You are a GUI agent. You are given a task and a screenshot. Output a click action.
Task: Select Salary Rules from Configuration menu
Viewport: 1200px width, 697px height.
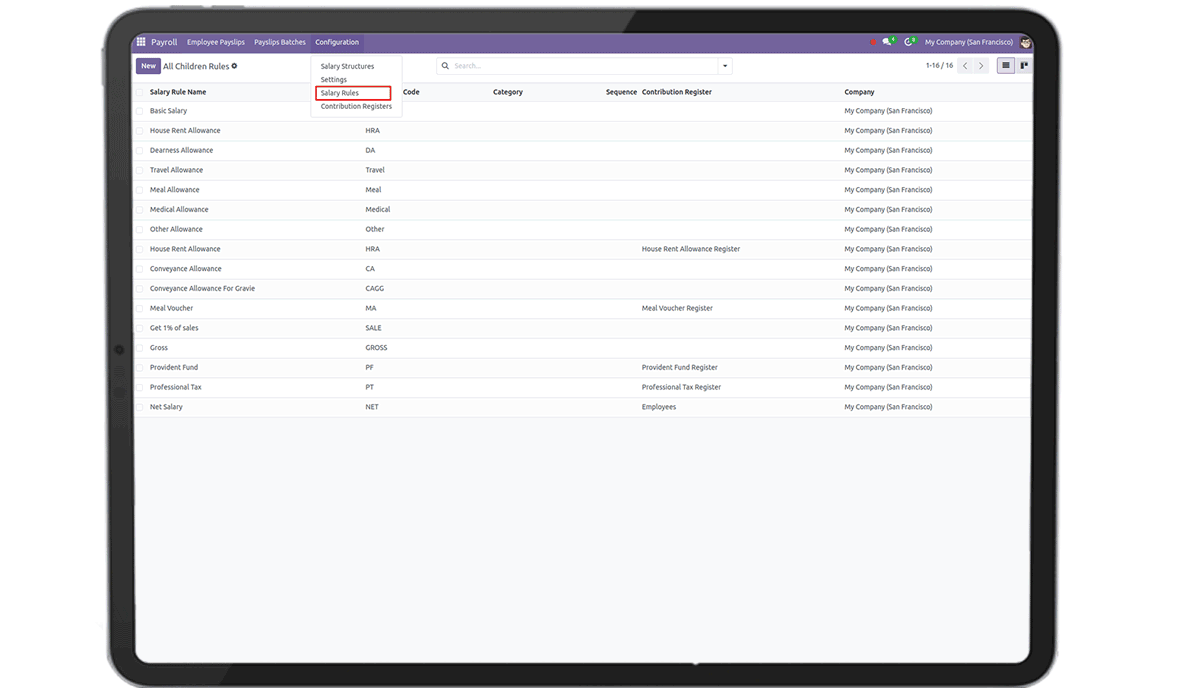[x=340, y=93]
